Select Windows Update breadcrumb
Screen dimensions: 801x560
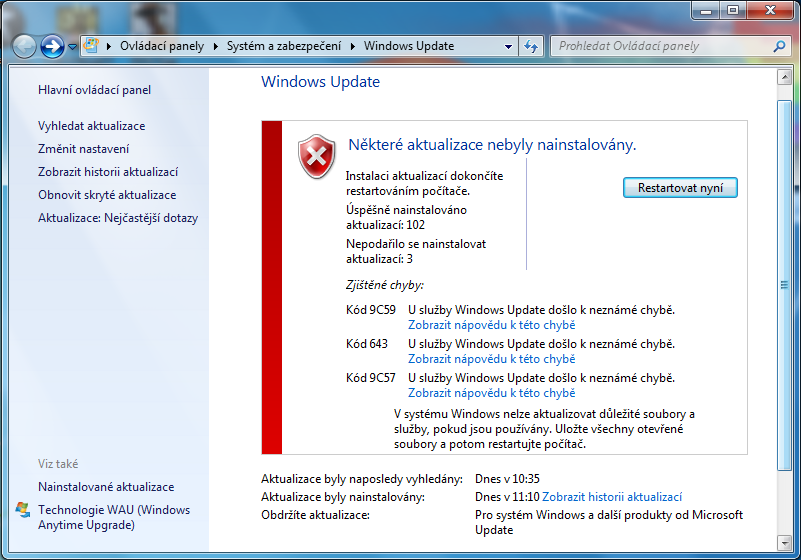(409, 46)
